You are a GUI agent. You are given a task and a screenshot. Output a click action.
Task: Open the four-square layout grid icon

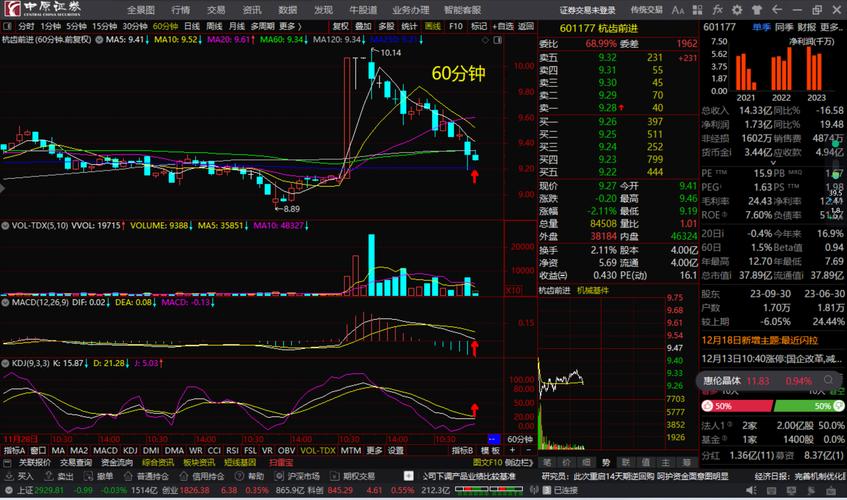pyautogui.click(x=697, y=10)
